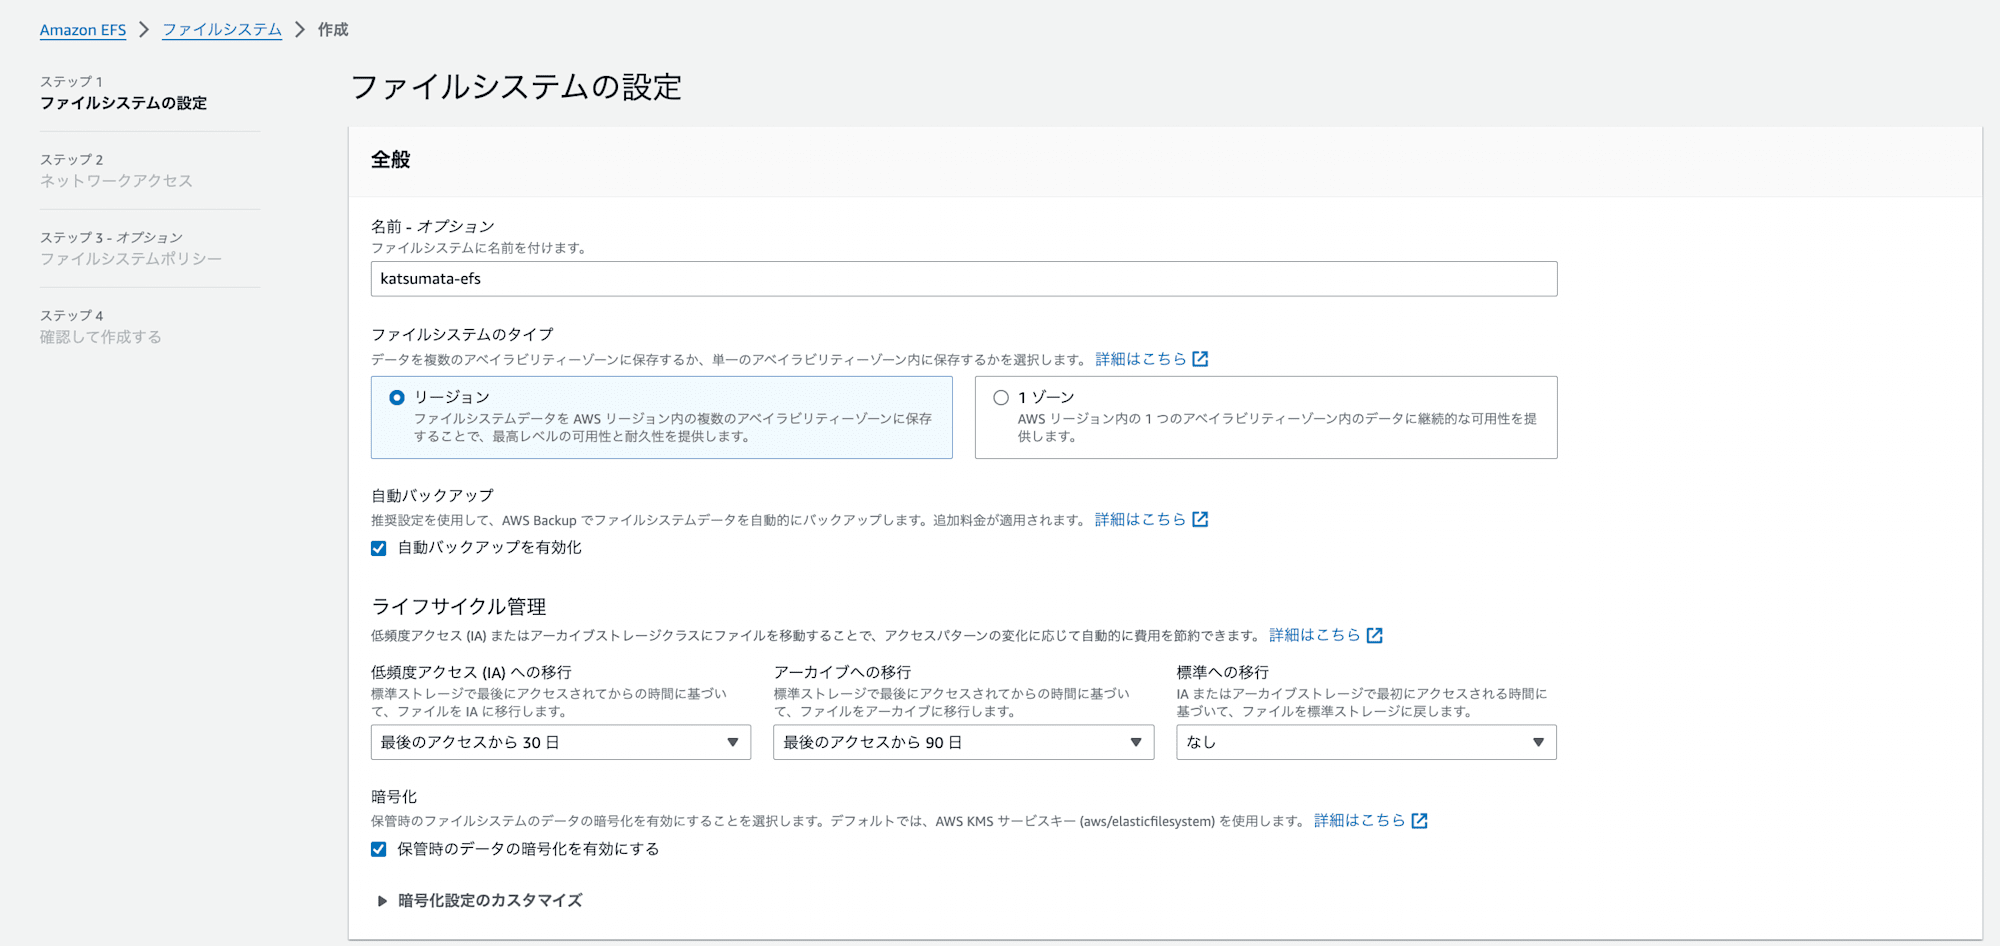The width and height of the screenshot is (2000, 946).
Task: Open 詳細はこちら link for ファイルシステムのタイプ
Action: (1141, 359)
